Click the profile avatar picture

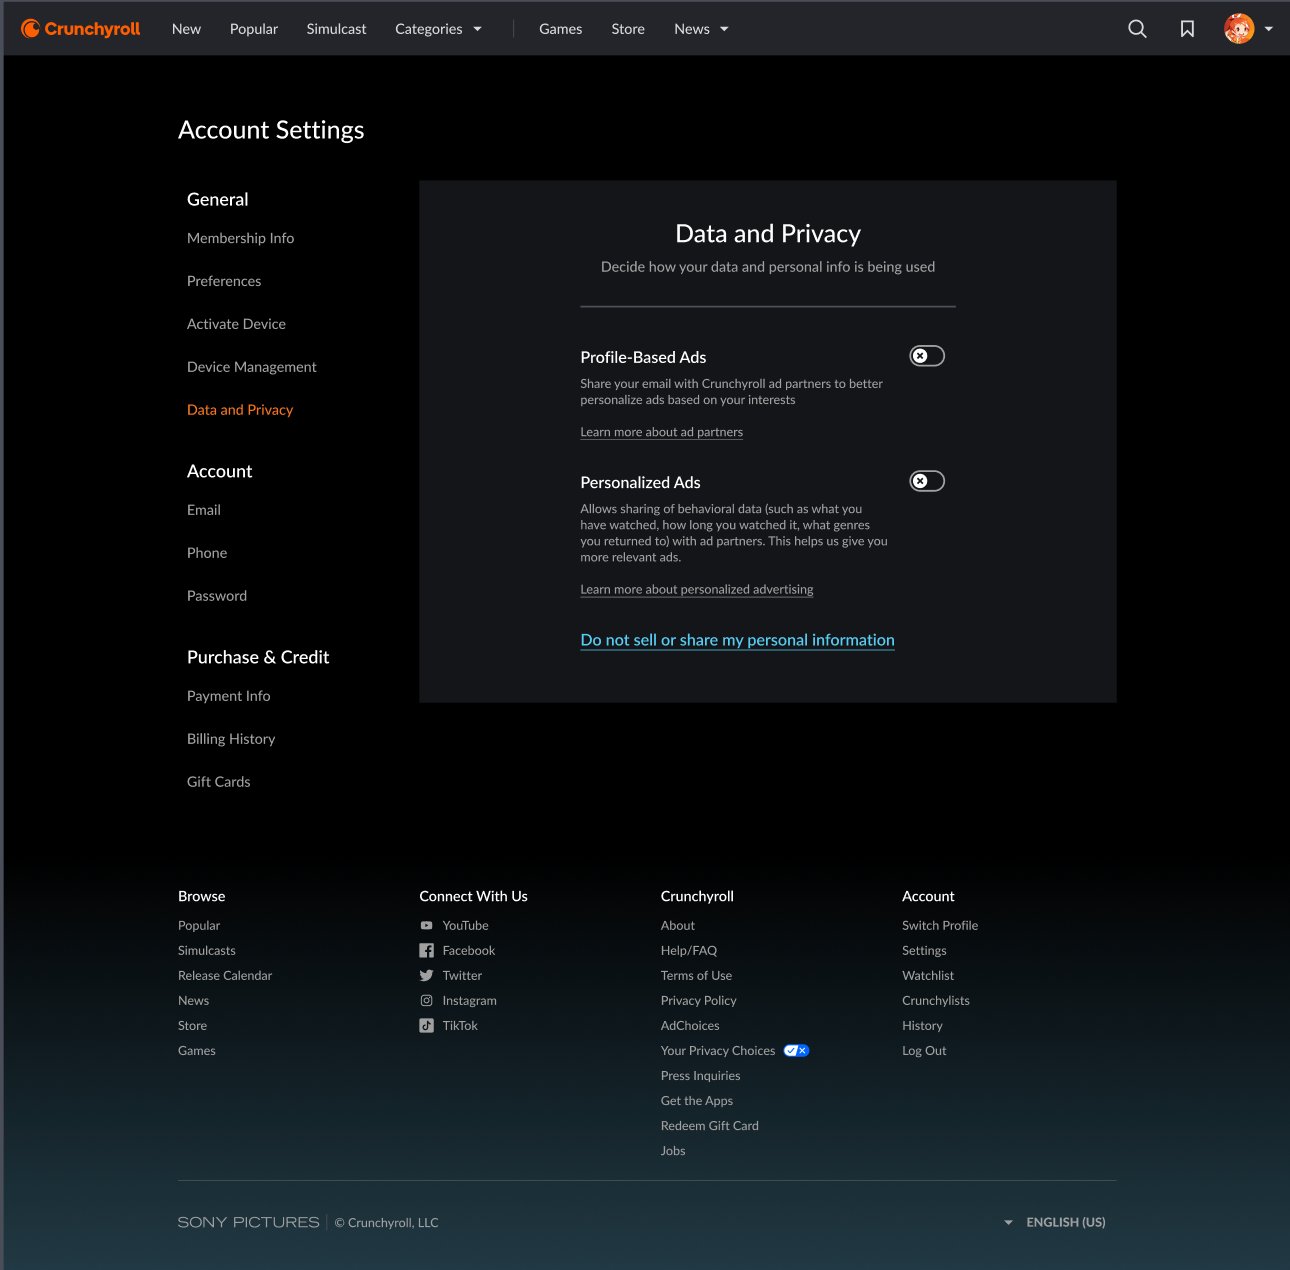pyautogui.click(x=1239, y=29)
